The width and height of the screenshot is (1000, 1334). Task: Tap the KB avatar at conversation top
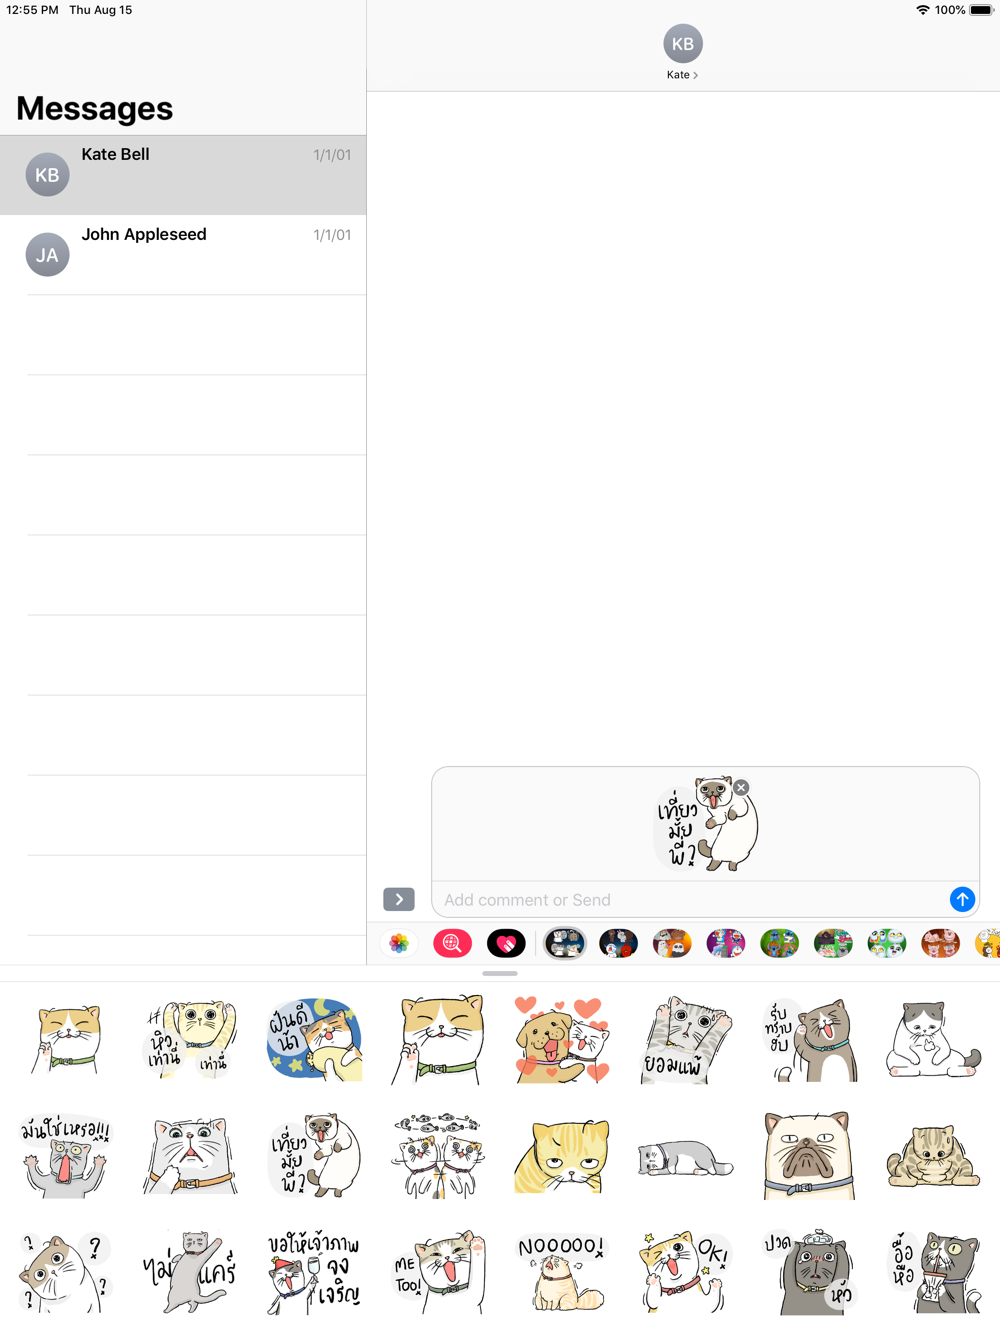click(683, 44)
